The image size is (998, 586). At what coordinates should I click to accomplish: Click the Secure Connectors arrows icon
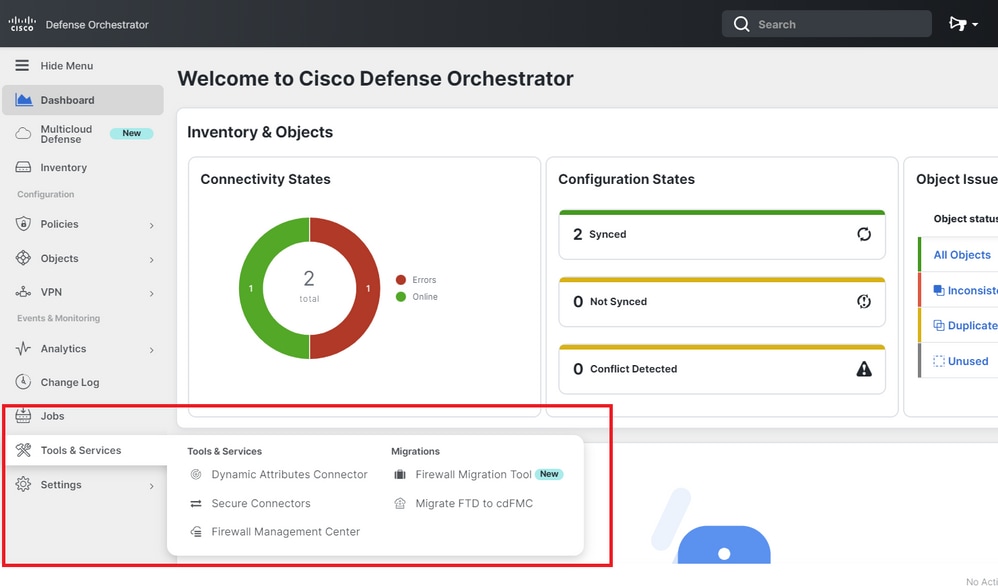tap(196, 503)
